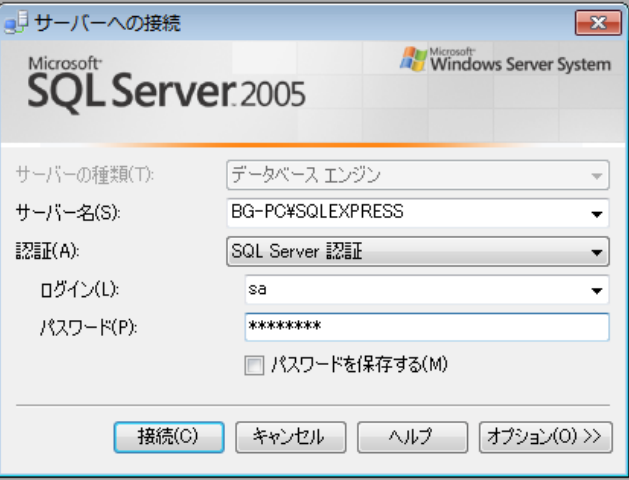Click the サーバー名(S) label
This screenshot has width=629, height=480.
click(x=68, y=213)
